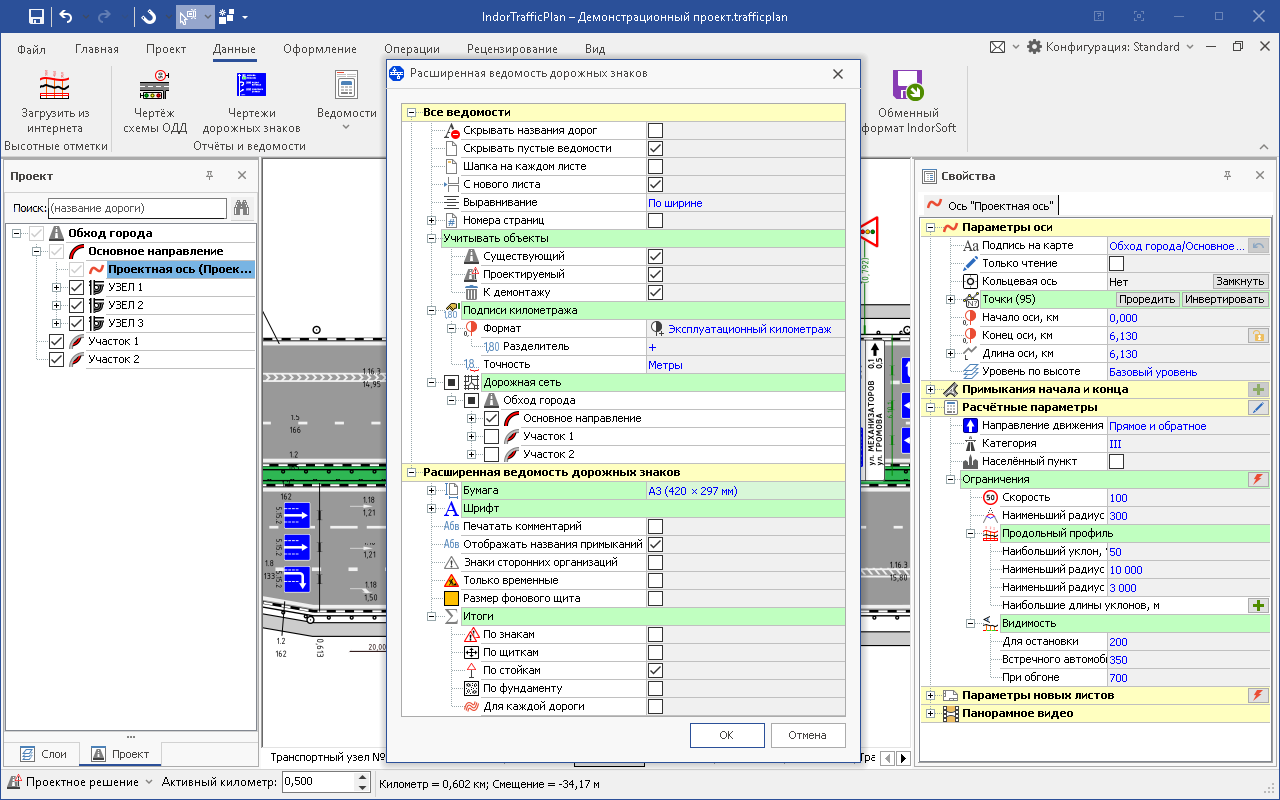Viewport: 1280px width, 800px height.
Task: Open the Конфигурация: Standard dropdown
Action: point(1111,47)
